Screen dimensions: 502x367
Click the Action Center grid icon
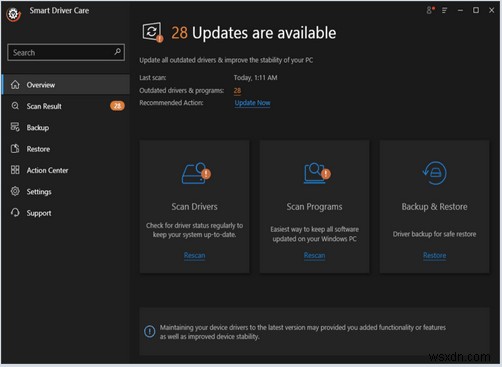pos(15,170)
